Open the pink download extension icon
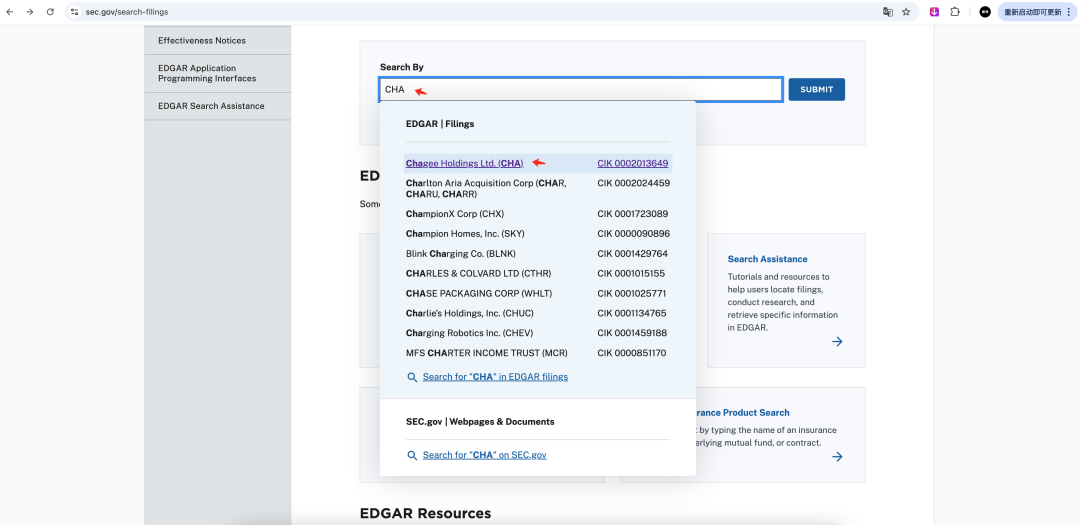Screen dimensions: 1080x525 click(934, 12)
